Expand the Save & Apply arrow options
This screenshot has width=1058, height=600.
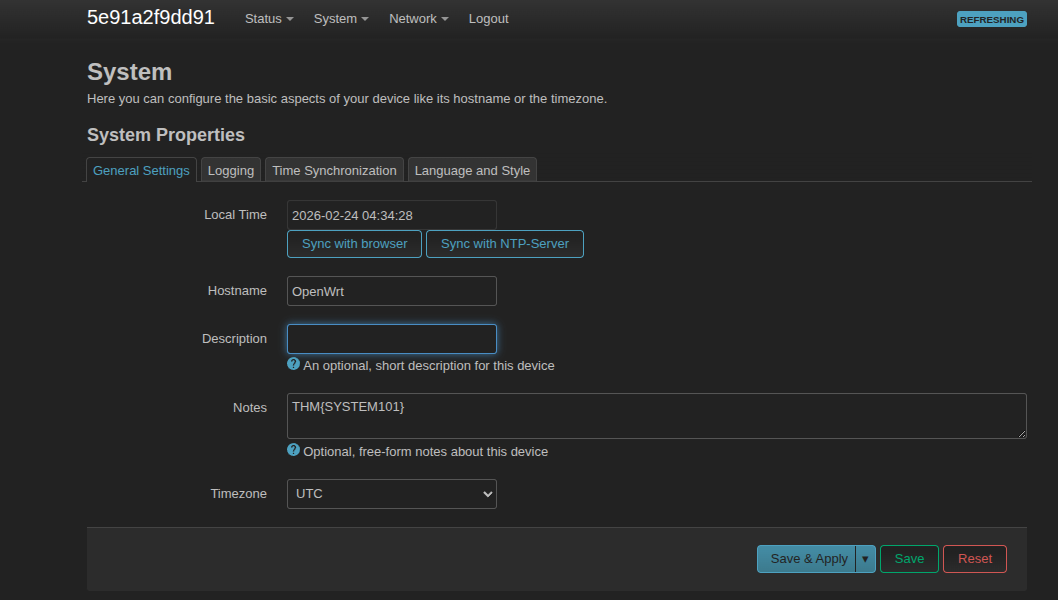point(866,559)
